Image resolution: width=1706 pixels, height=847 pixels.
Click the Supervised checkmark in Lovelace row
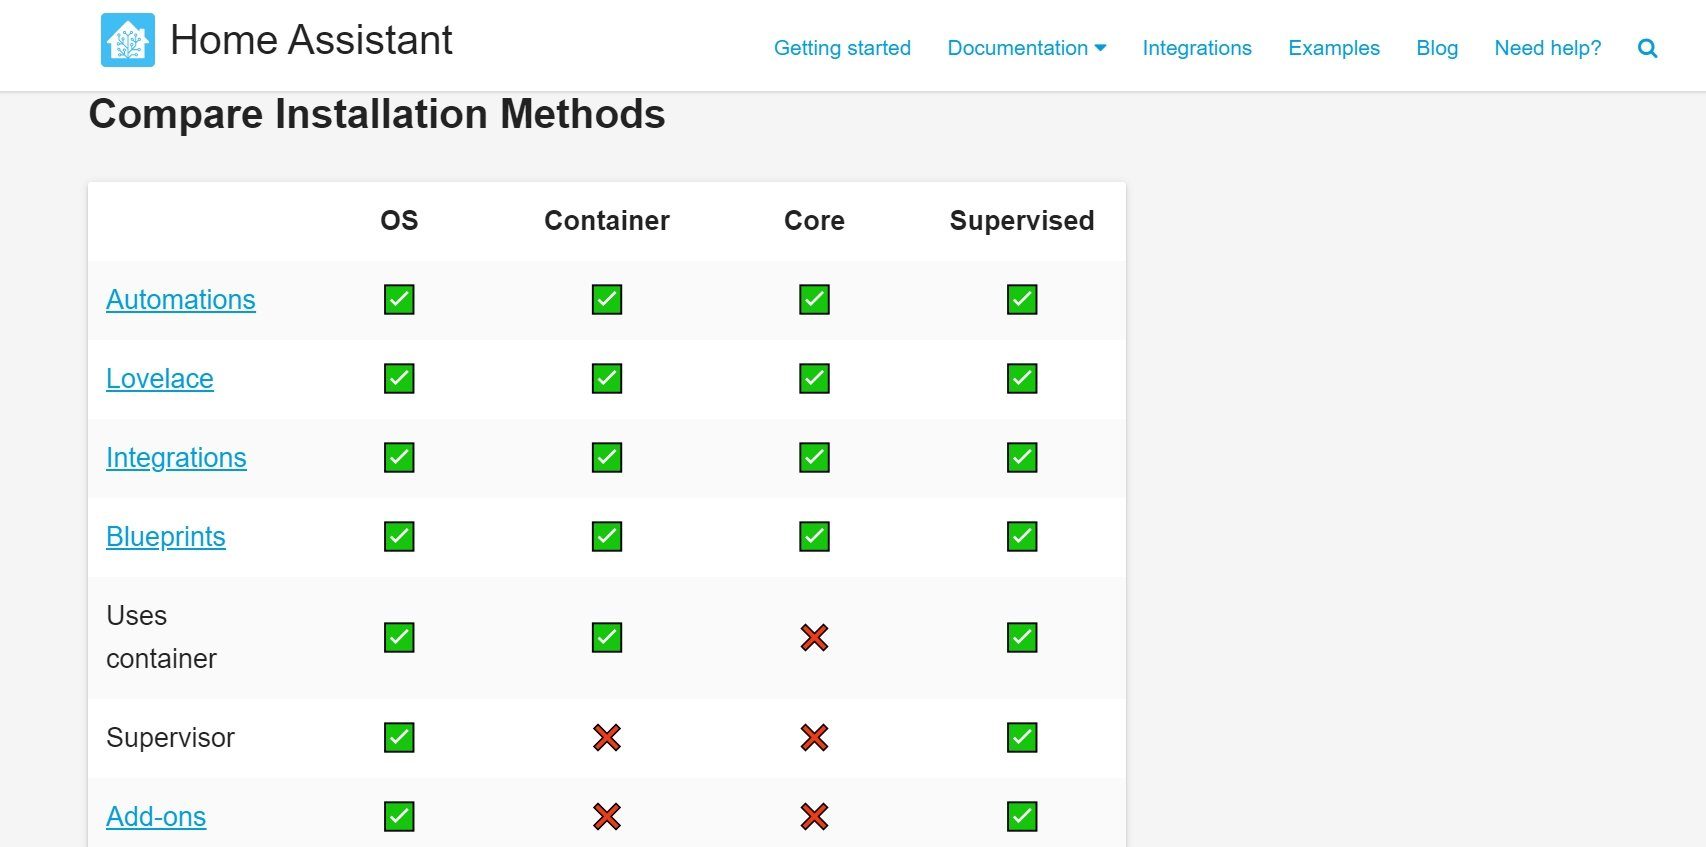click(1022, 378)
